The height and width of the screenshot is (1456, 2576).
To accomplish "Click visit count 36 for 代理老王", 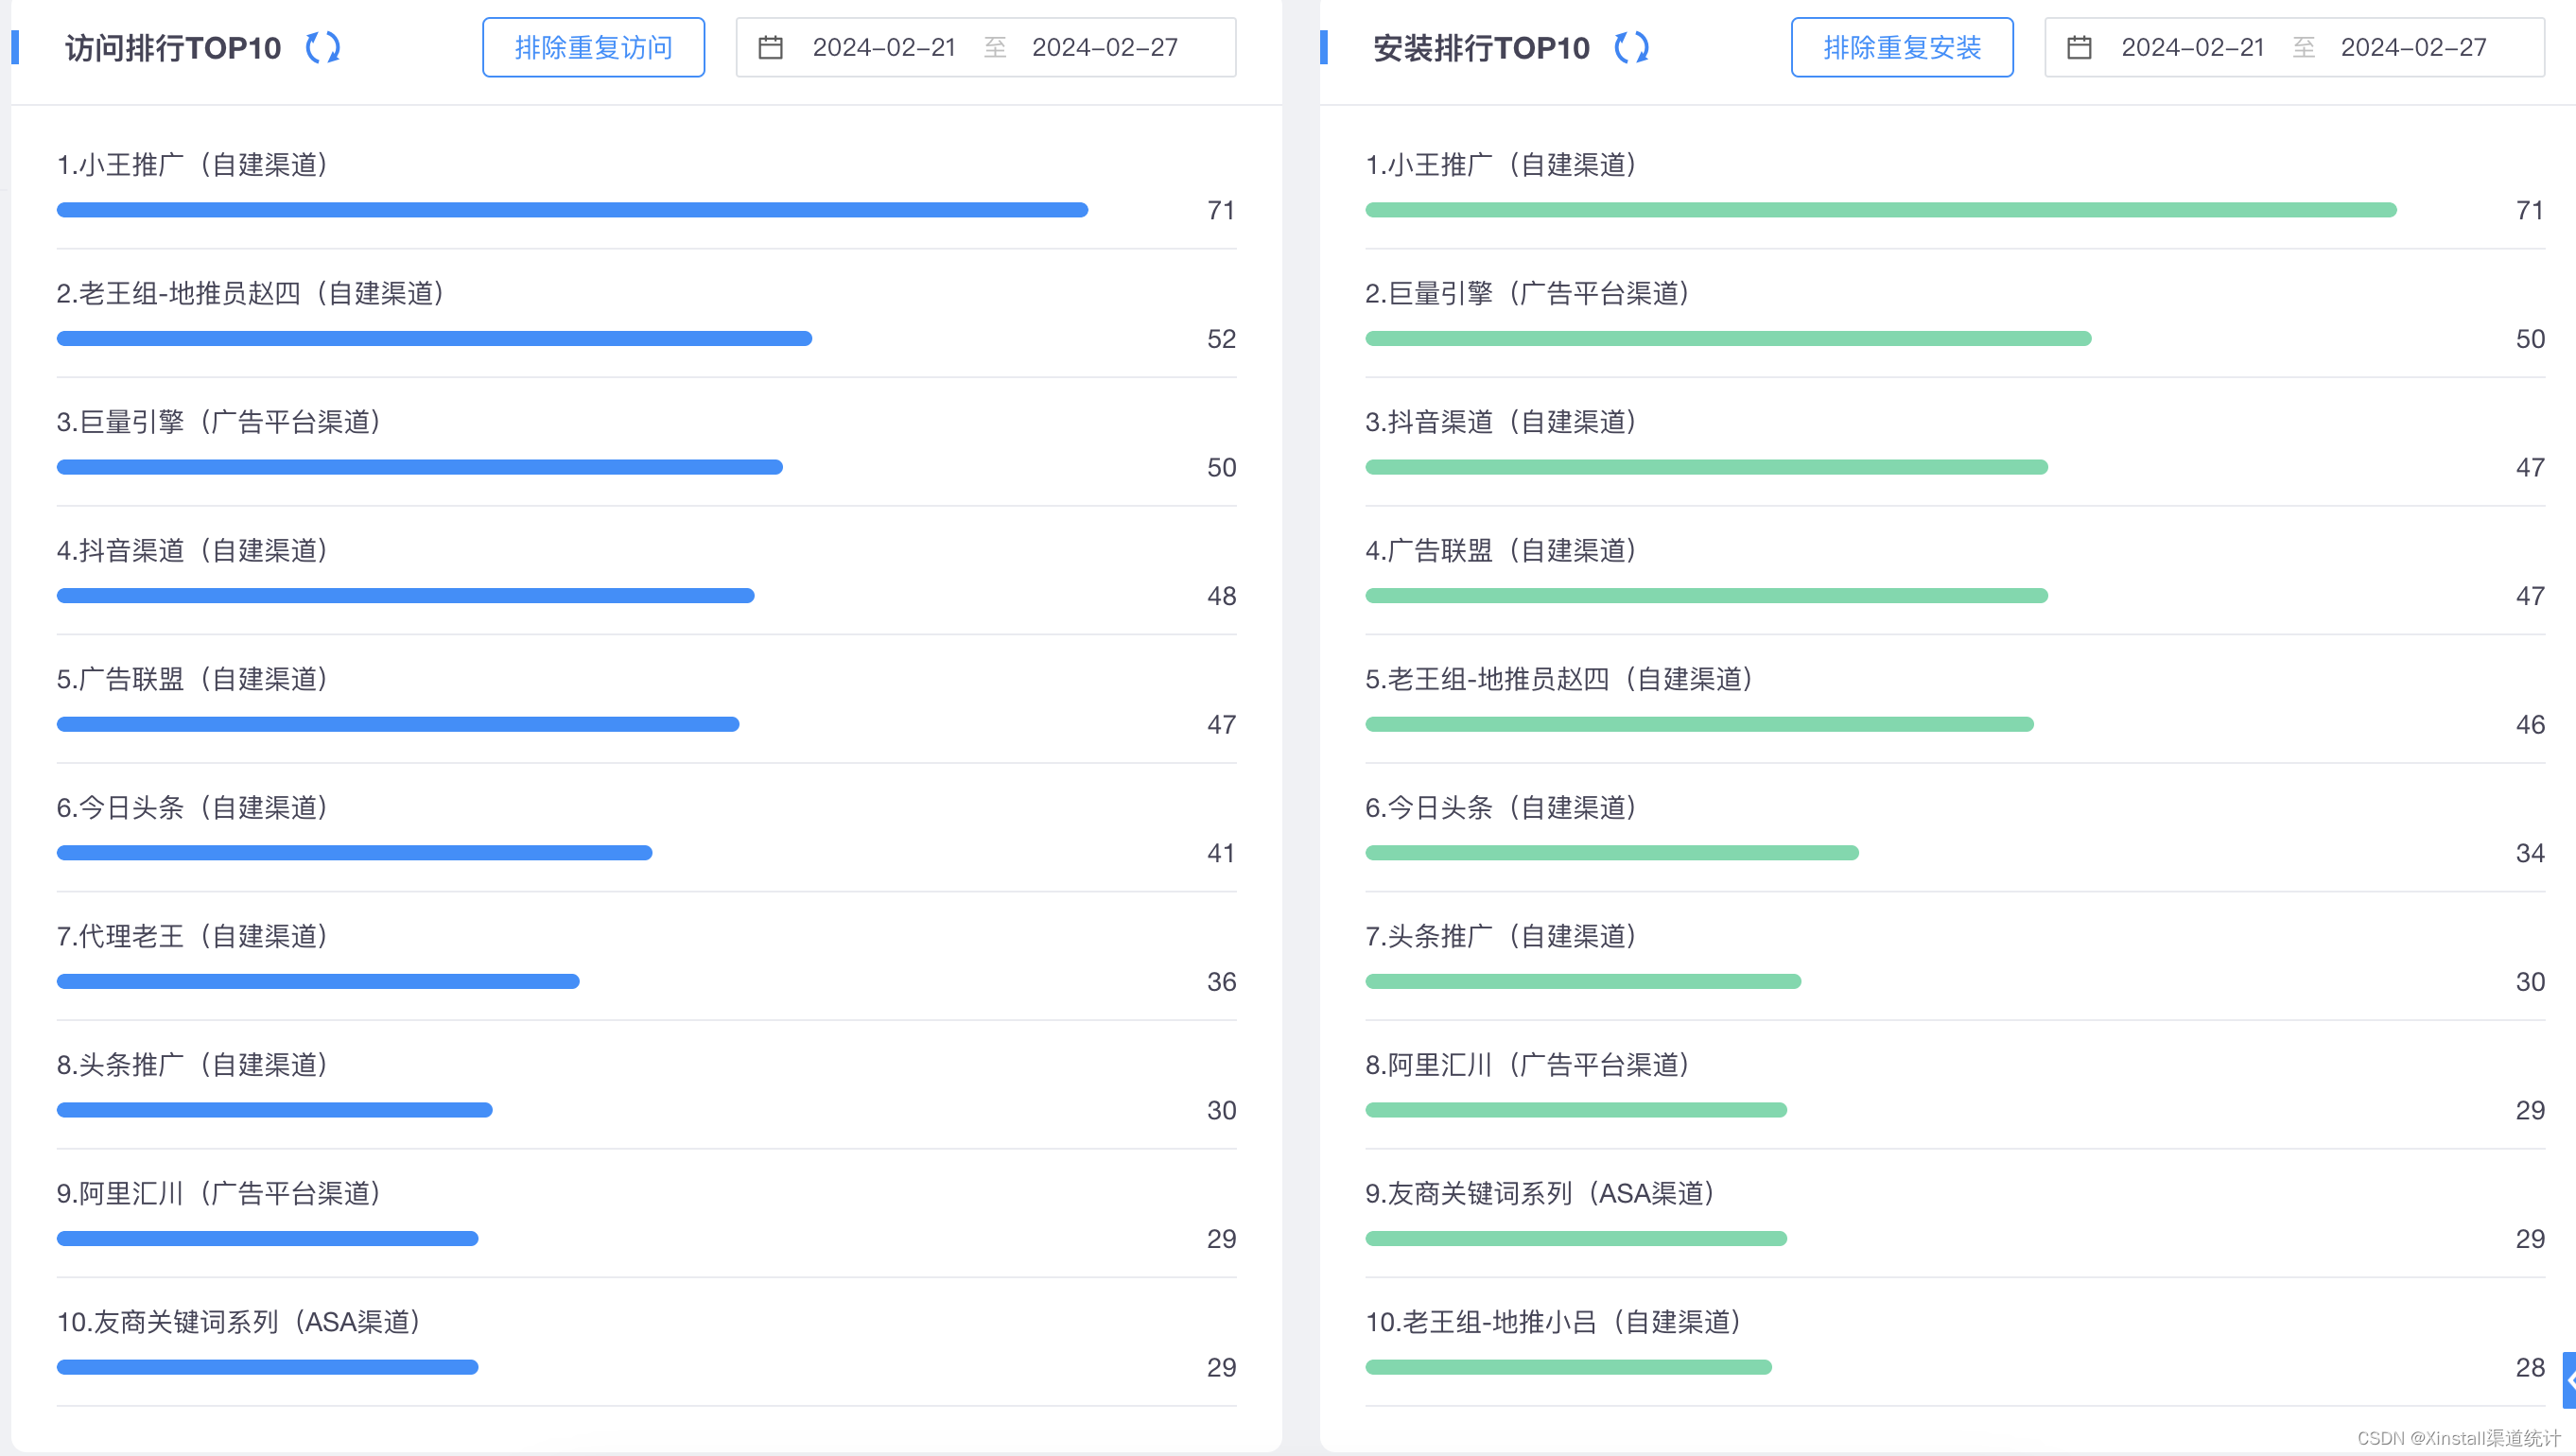I will tap(1221, 982).
